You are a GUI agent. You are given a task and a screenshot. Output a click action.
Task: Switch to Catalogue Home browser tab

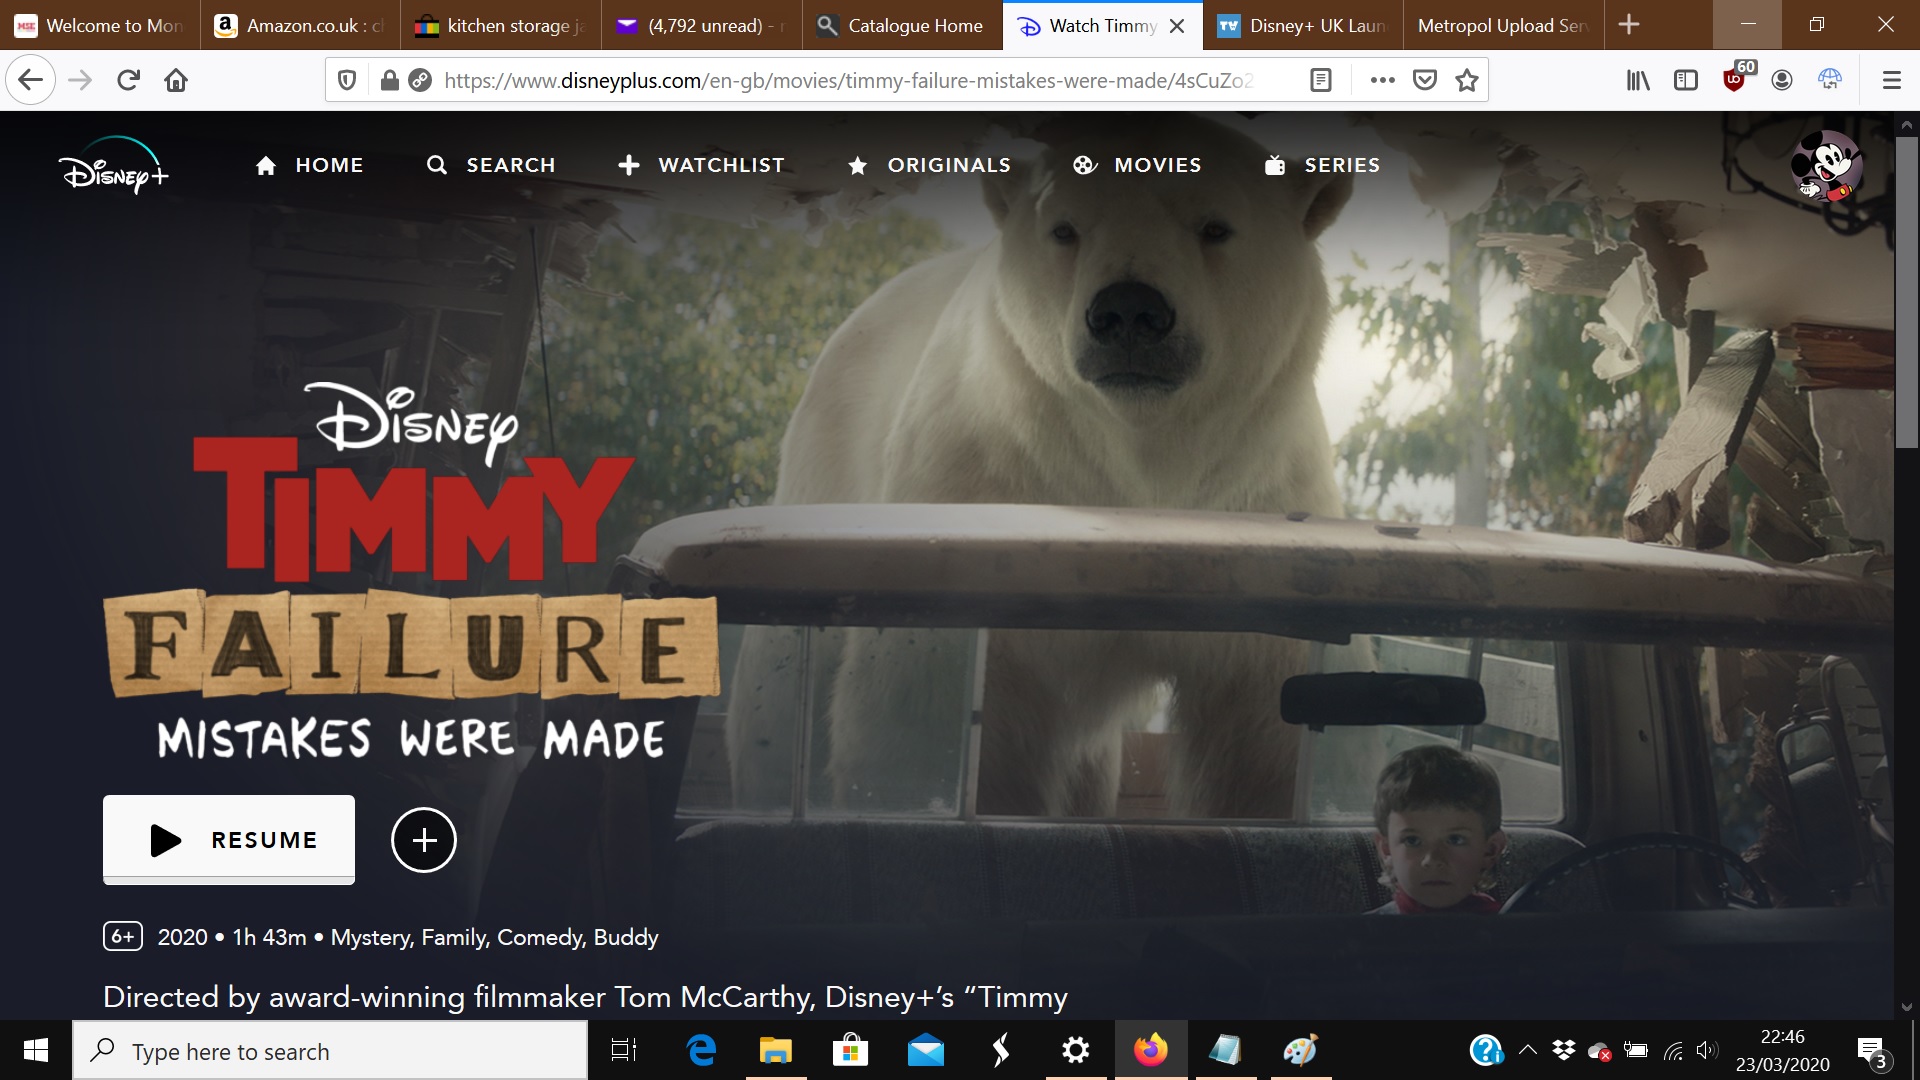tap(902, 25)
